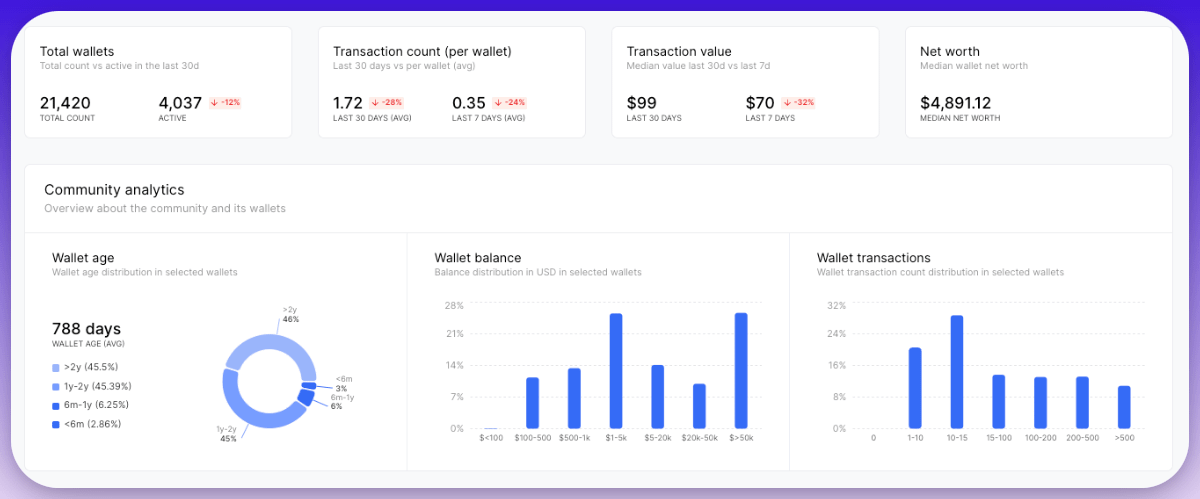Click "Median wallet net worth" subtitle
Screen dimensions: 1200x499
[x=974, y=66]
